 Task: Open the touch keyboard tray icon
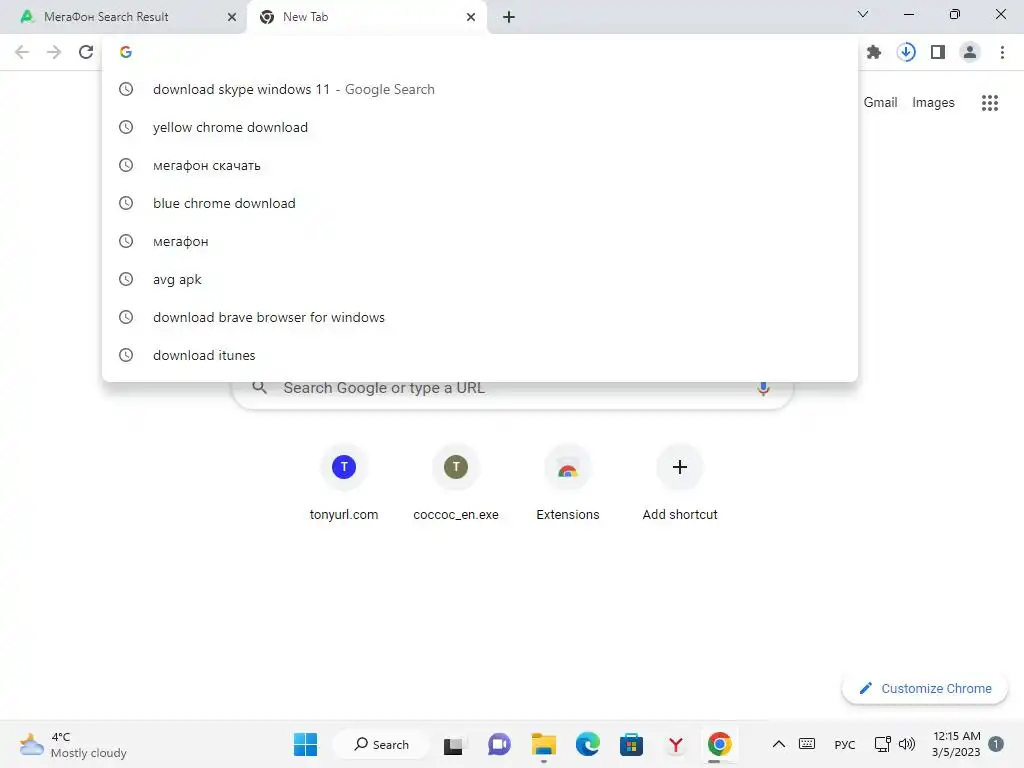pyautogui.click(x=807, y=744)
